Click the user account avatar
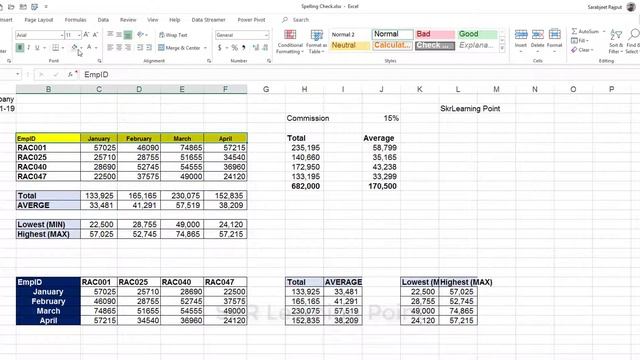This screenshot has width=640, height=360. [x=631, y=7]
